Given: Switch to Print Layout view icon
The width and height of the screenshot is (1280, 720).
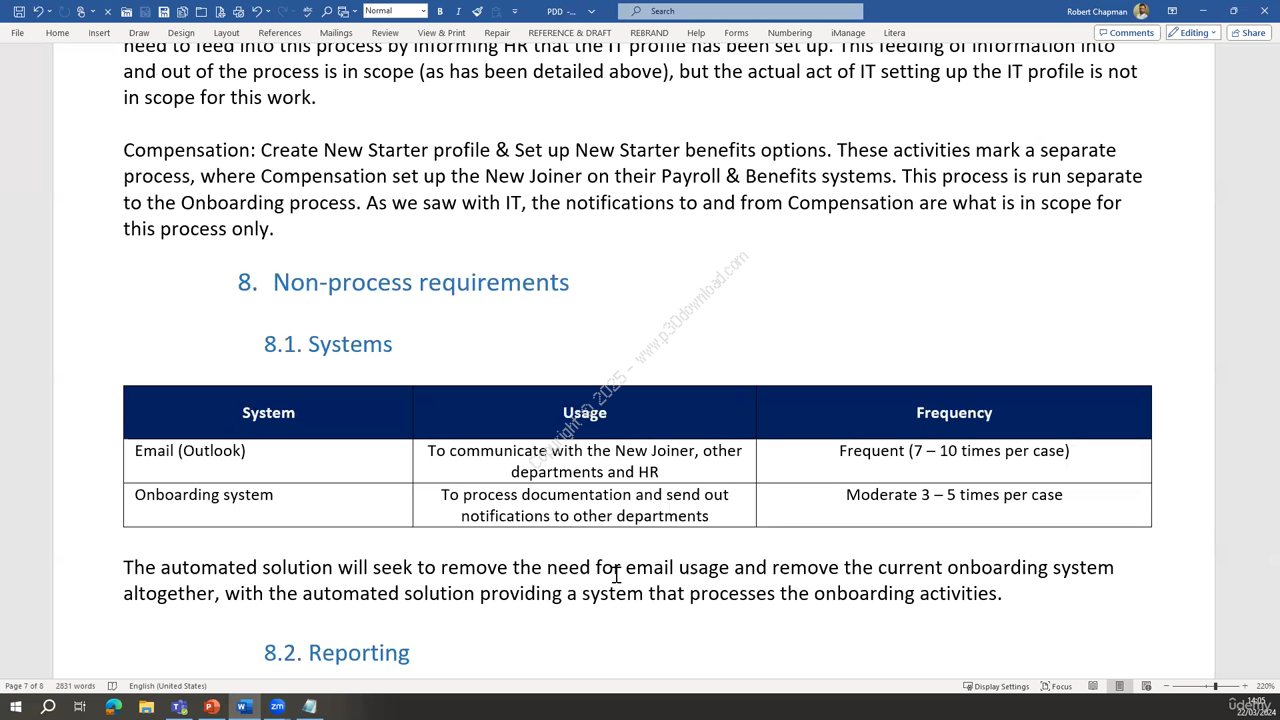Looking at the screenshot, I should click(x=1119, y=686).
